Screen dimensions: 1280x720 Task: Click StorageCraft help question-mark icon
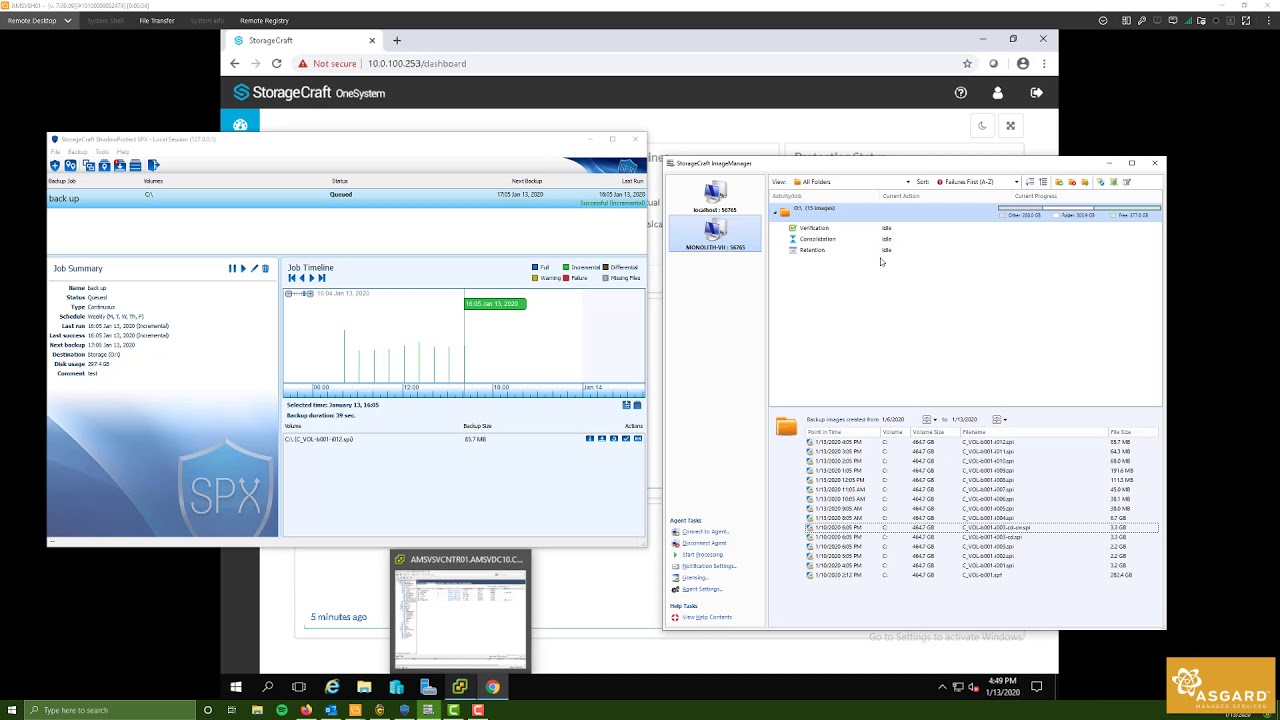pos(961,93)
